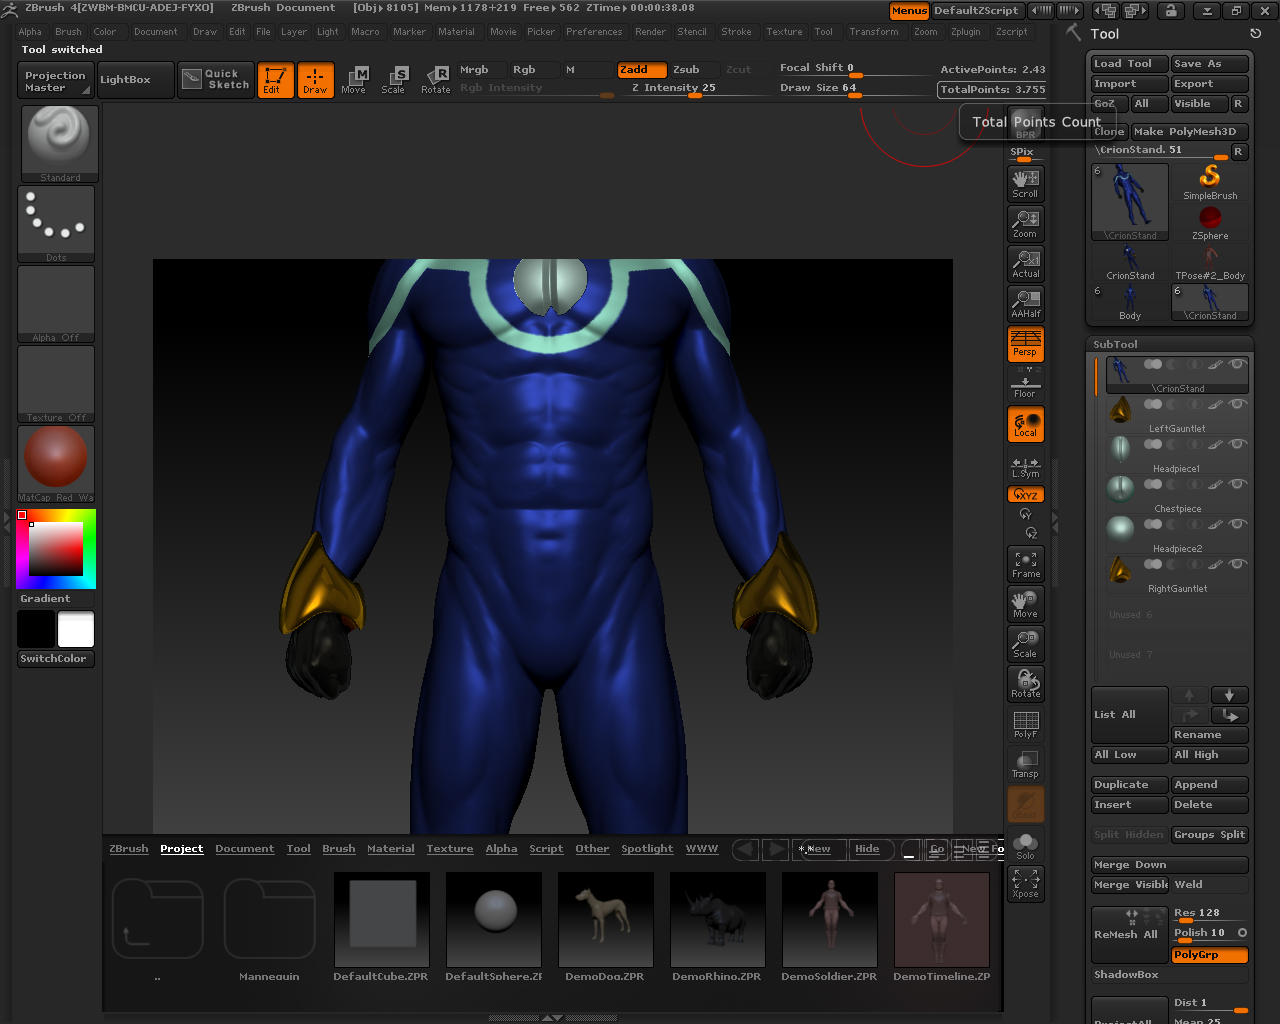The image size is (1280, 1024).
Task: Open Quick Sketch mode
Action: 215,80
